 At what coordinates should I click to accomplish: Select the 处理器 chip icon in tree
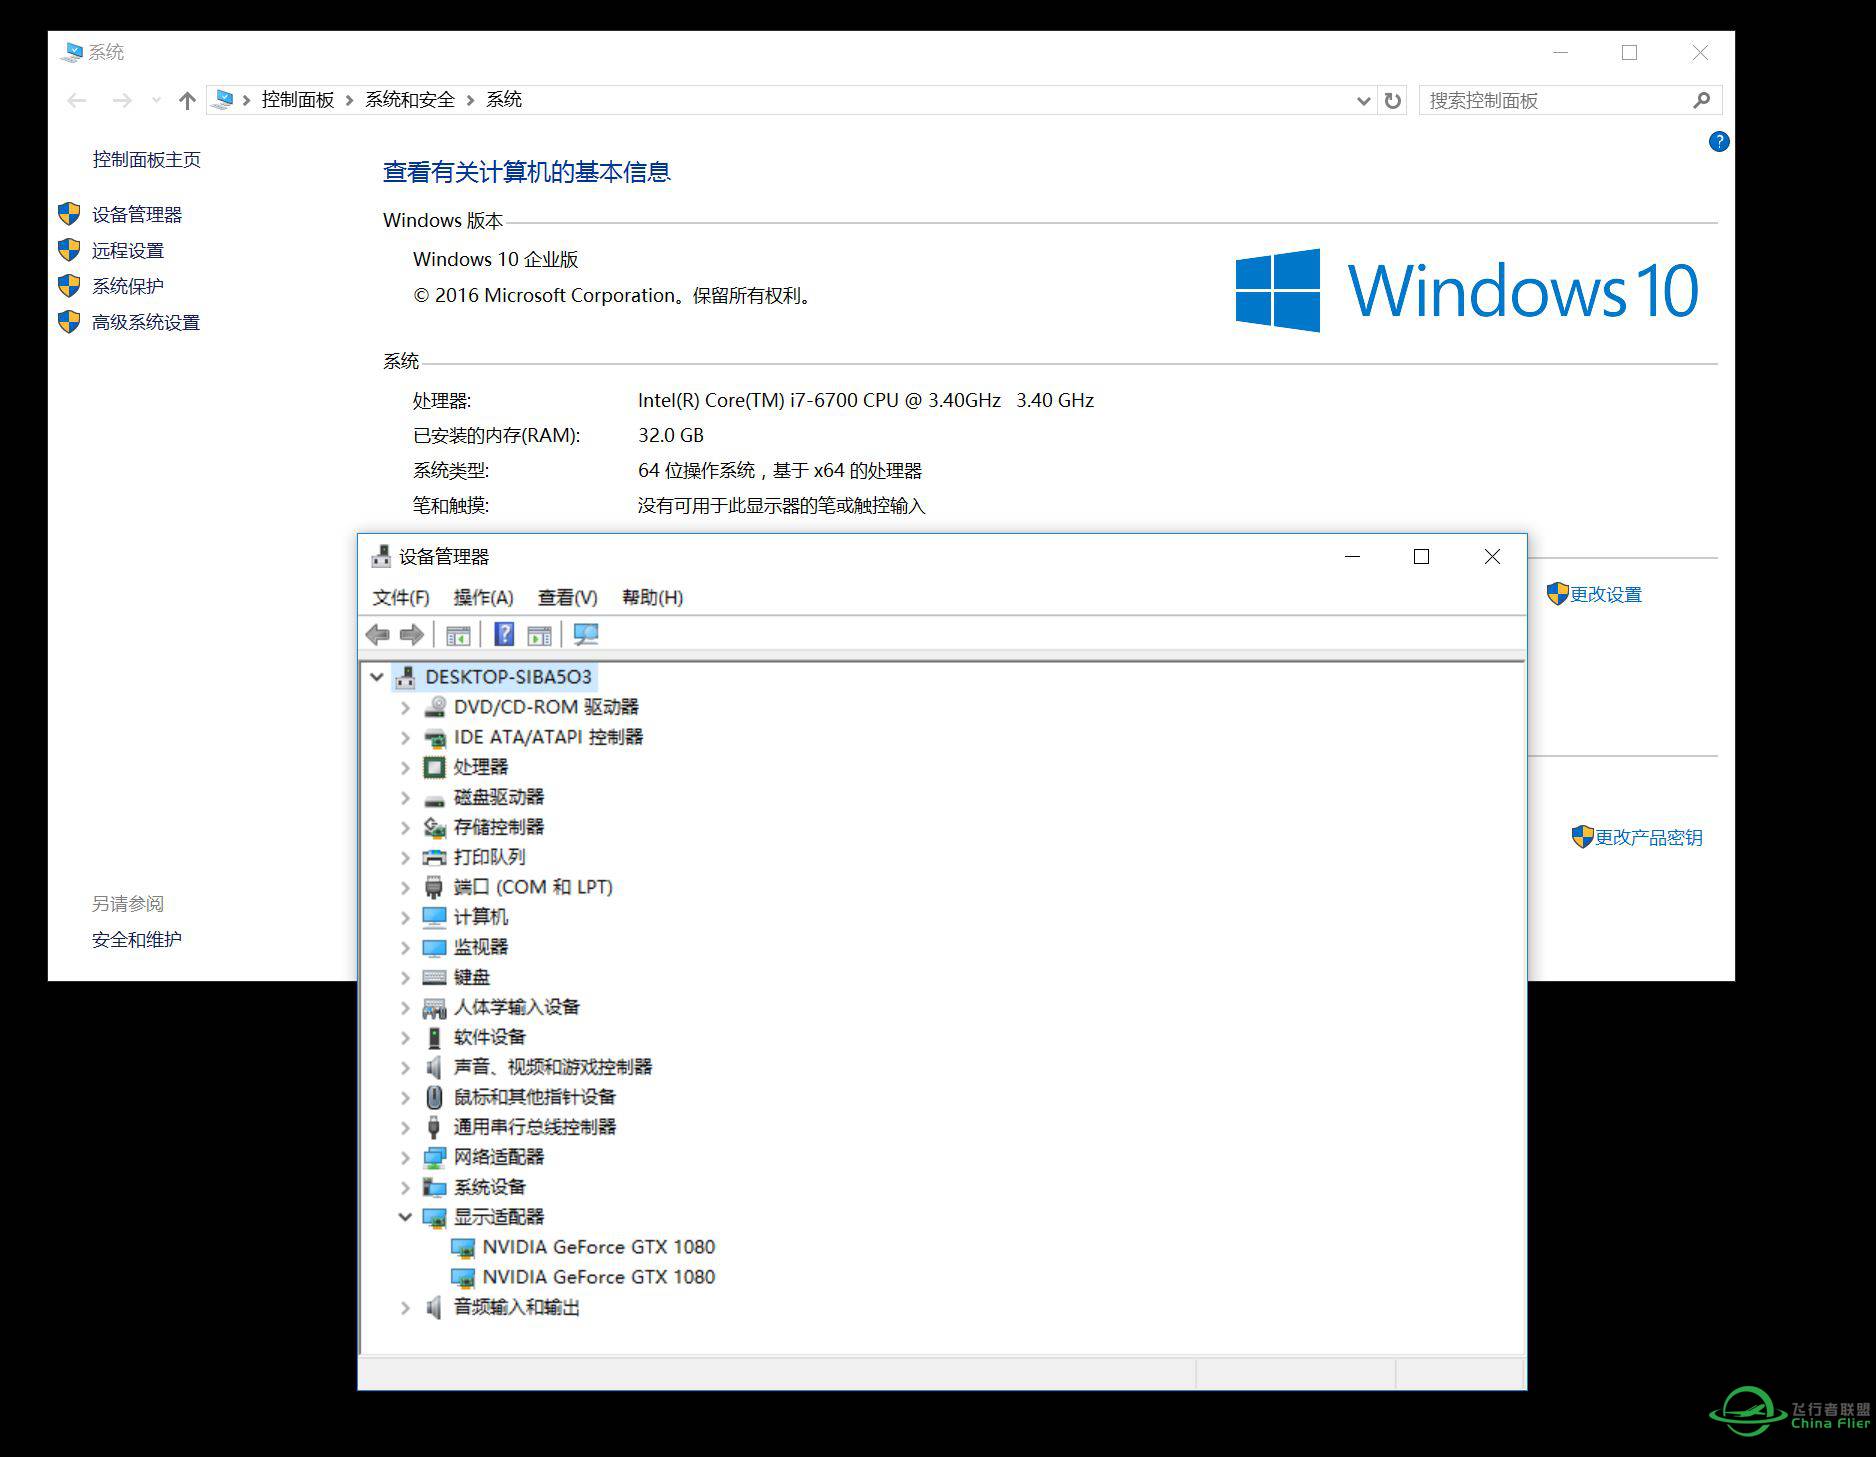[x=434, y=767]
